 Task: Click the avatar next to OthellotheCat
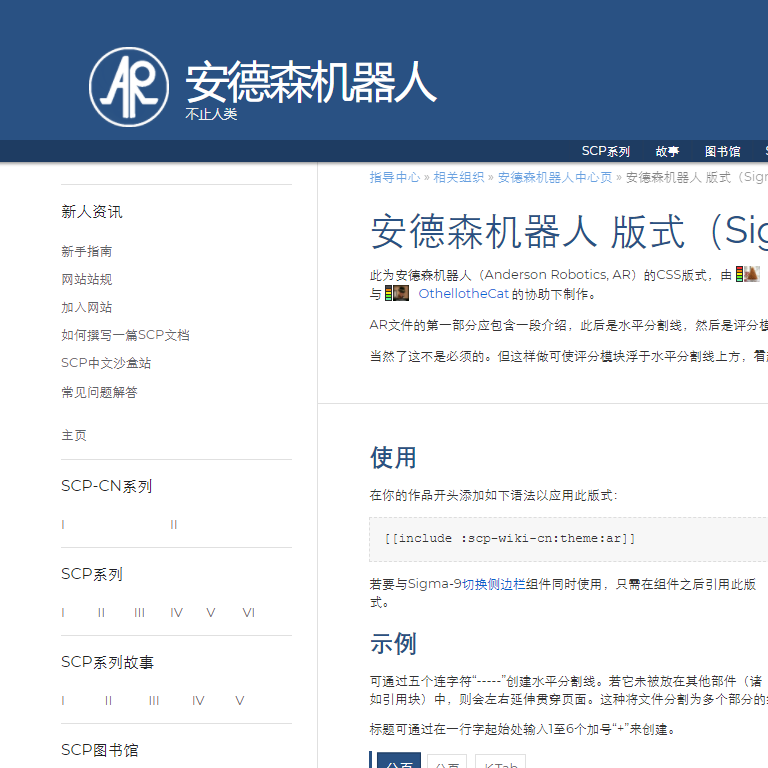click(x=400, y=294)
